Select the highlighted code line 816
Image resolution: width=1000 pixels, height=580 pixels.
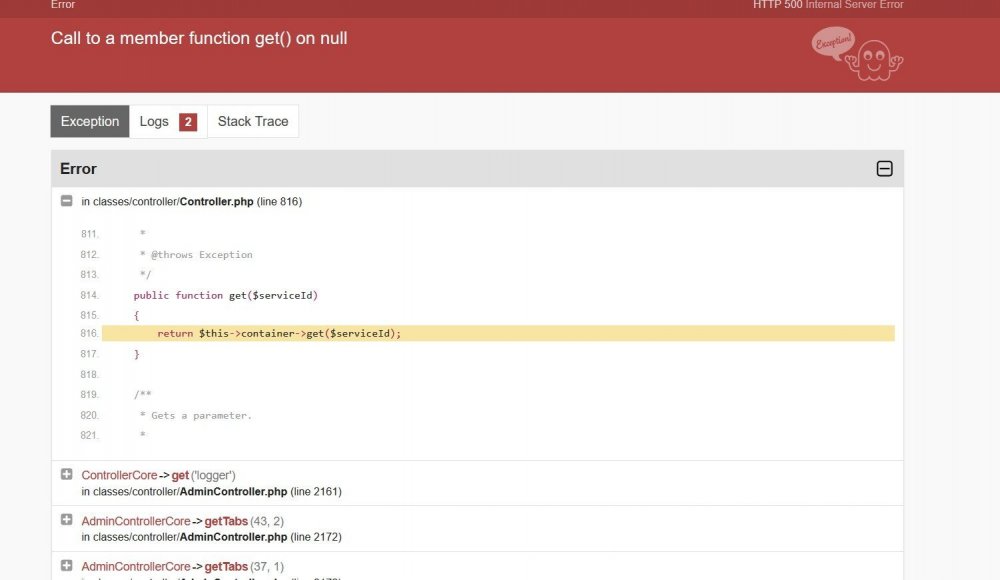point(498,333)
